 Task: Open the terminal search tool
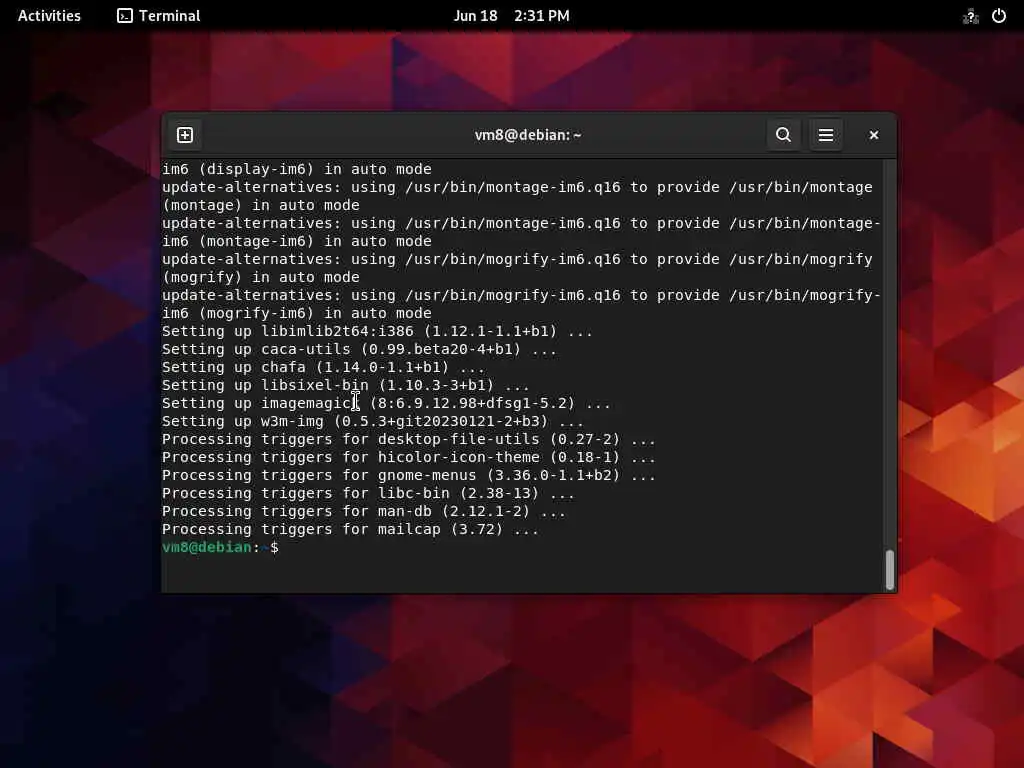(x=784, y=135)
